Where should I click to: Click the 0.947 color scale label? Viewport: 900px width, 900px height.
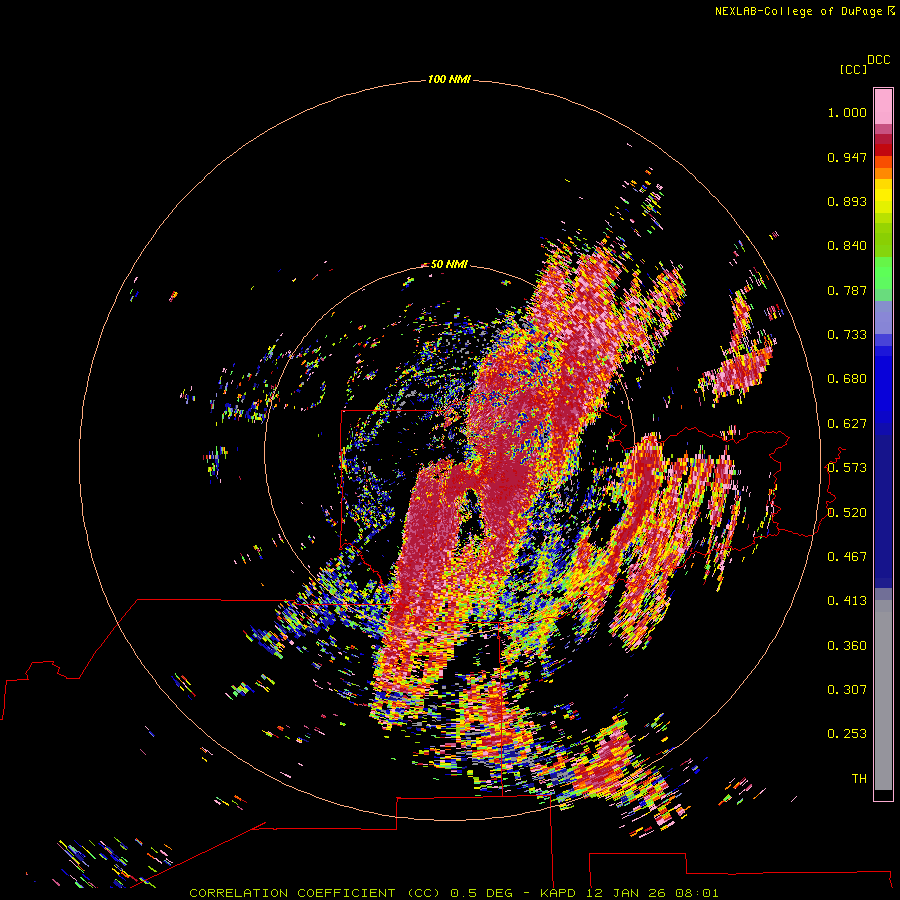(x=847, y=157)
